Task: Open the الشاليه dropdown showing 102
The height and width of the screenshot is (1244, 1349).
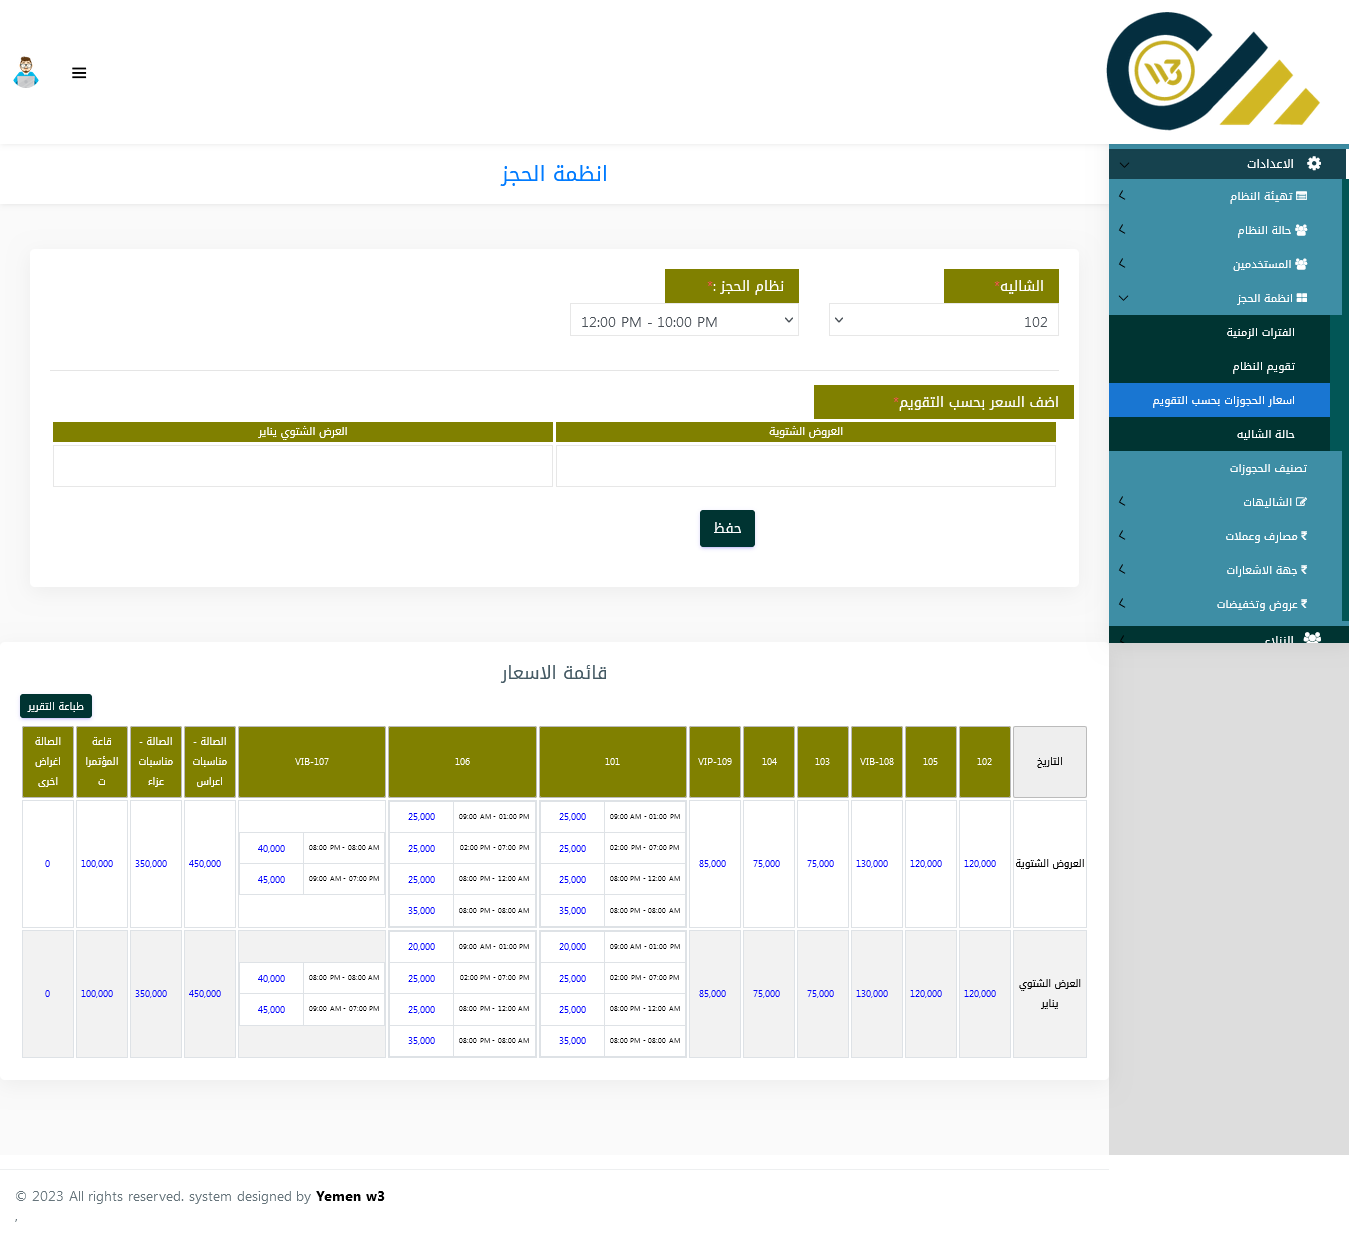Action: (943, 321)
